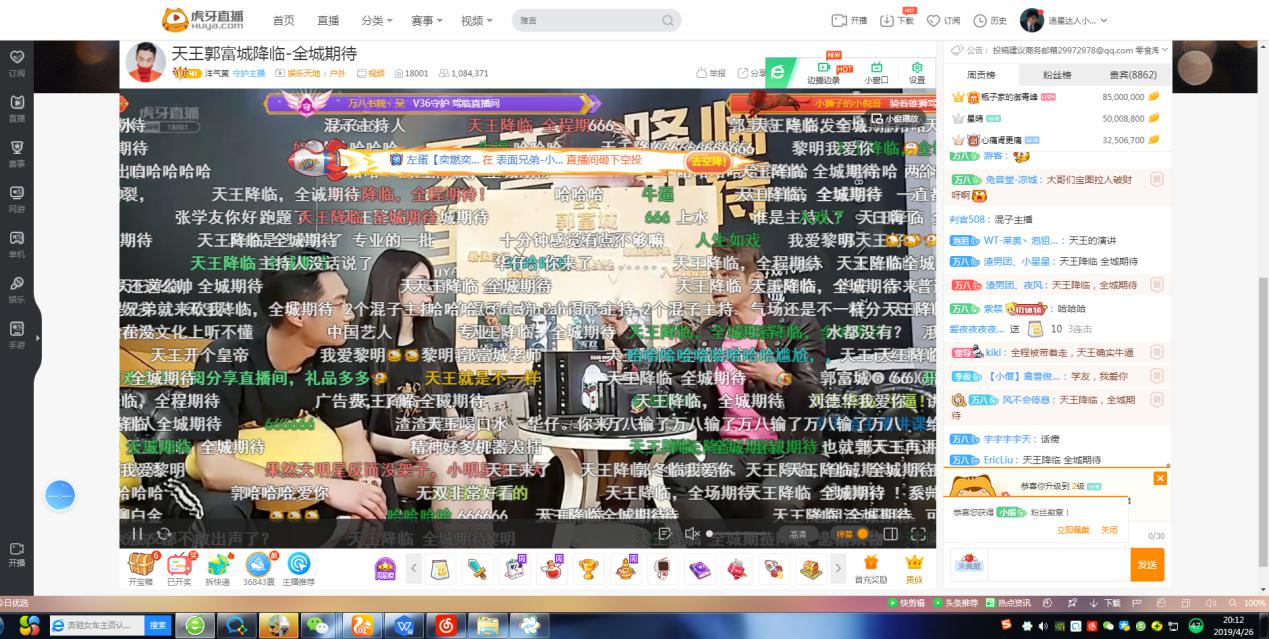Claim the 首充奖励 first-recharge reward
This screenshot has width=1269, height=639.
[870, 569]
